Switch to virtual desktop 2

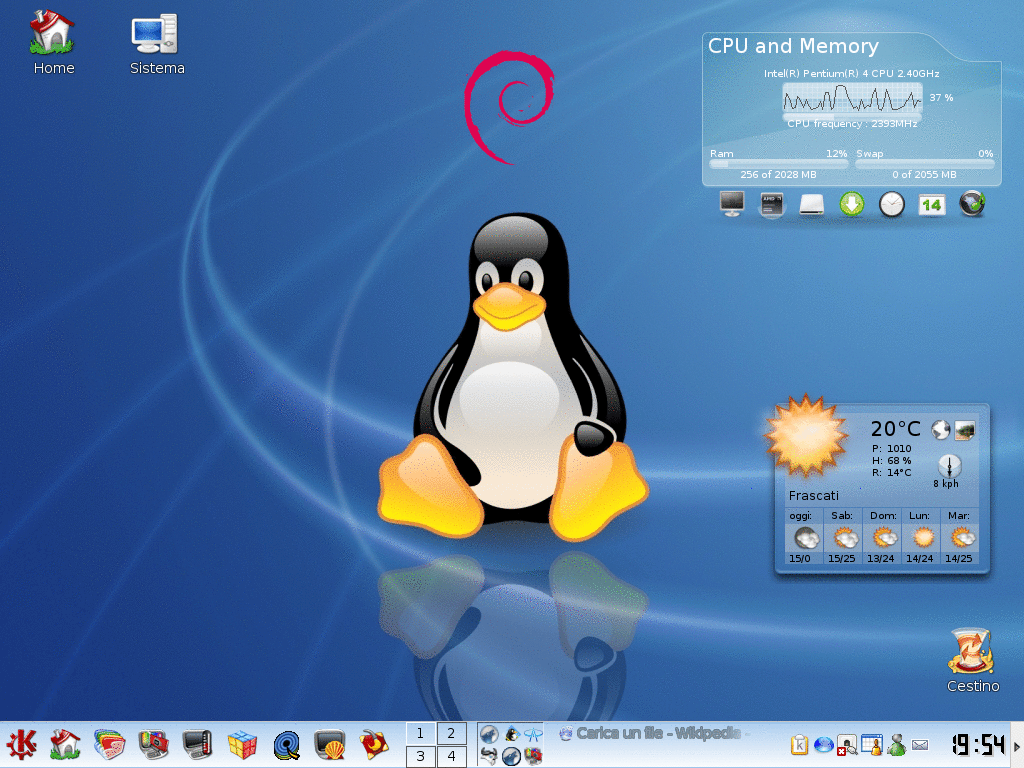(x=452, y=733)
